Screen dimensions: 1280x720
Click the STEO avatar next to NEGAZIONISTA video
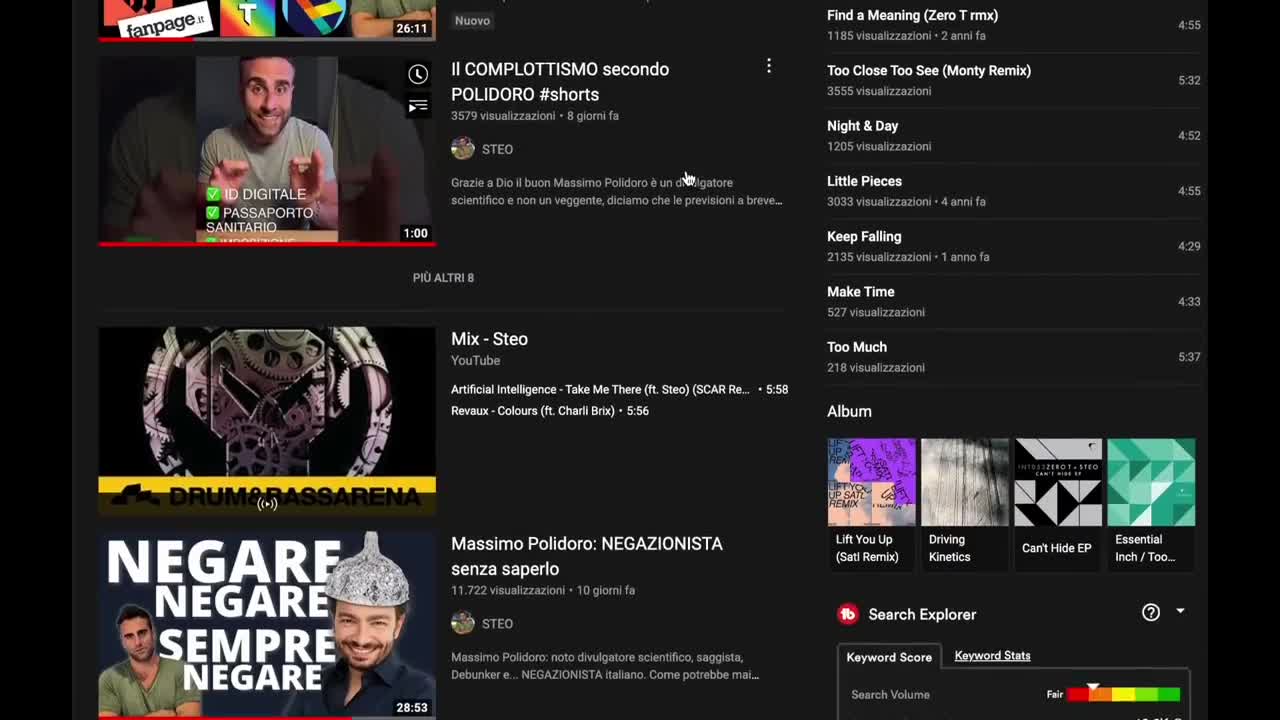click(462, 623)
